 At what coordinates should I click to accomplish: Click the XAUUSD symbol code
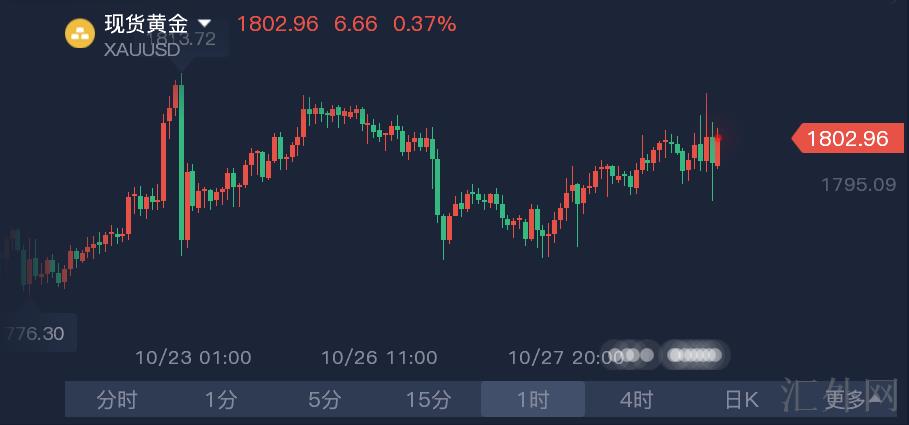click(140, 48)
